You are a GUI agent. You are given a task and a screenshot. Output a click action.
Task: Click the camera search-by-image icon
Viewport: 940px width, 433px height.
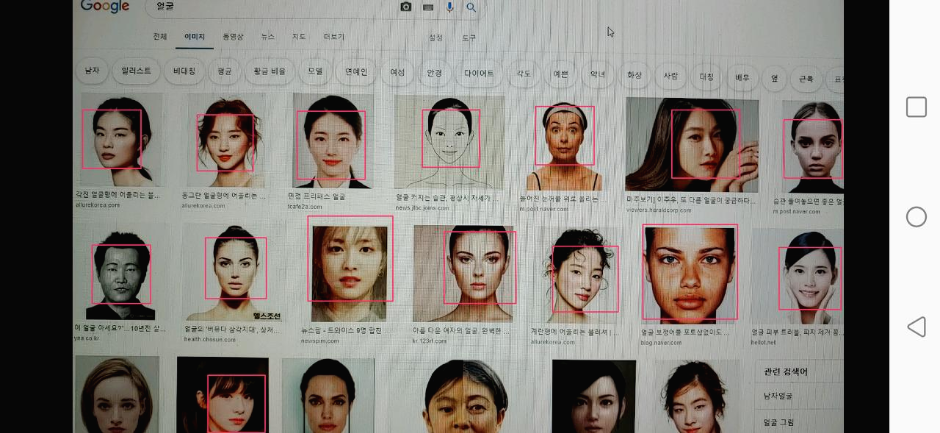406,7
